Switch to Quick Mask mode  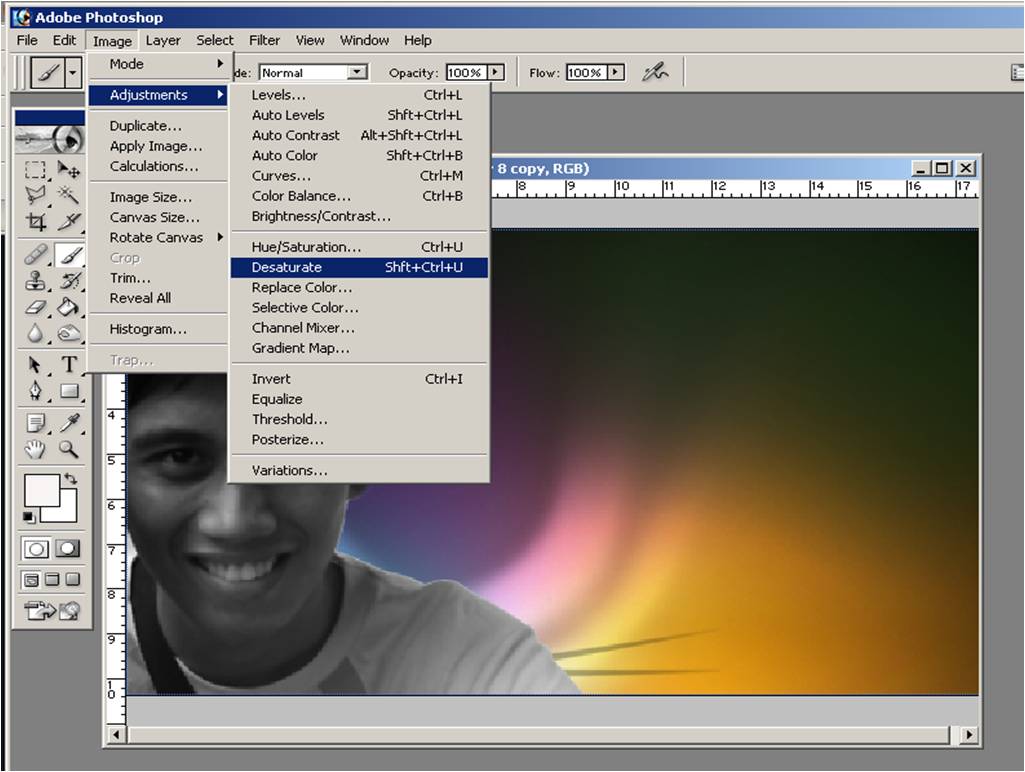(68, 548)
